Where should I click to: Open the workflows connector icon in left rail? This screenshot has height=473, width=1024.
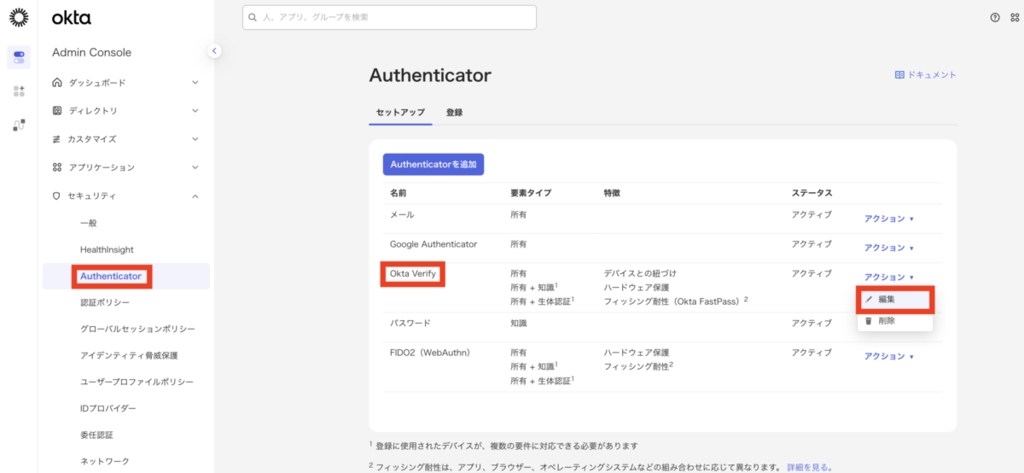pyautogui.click(x=18, y=125)
